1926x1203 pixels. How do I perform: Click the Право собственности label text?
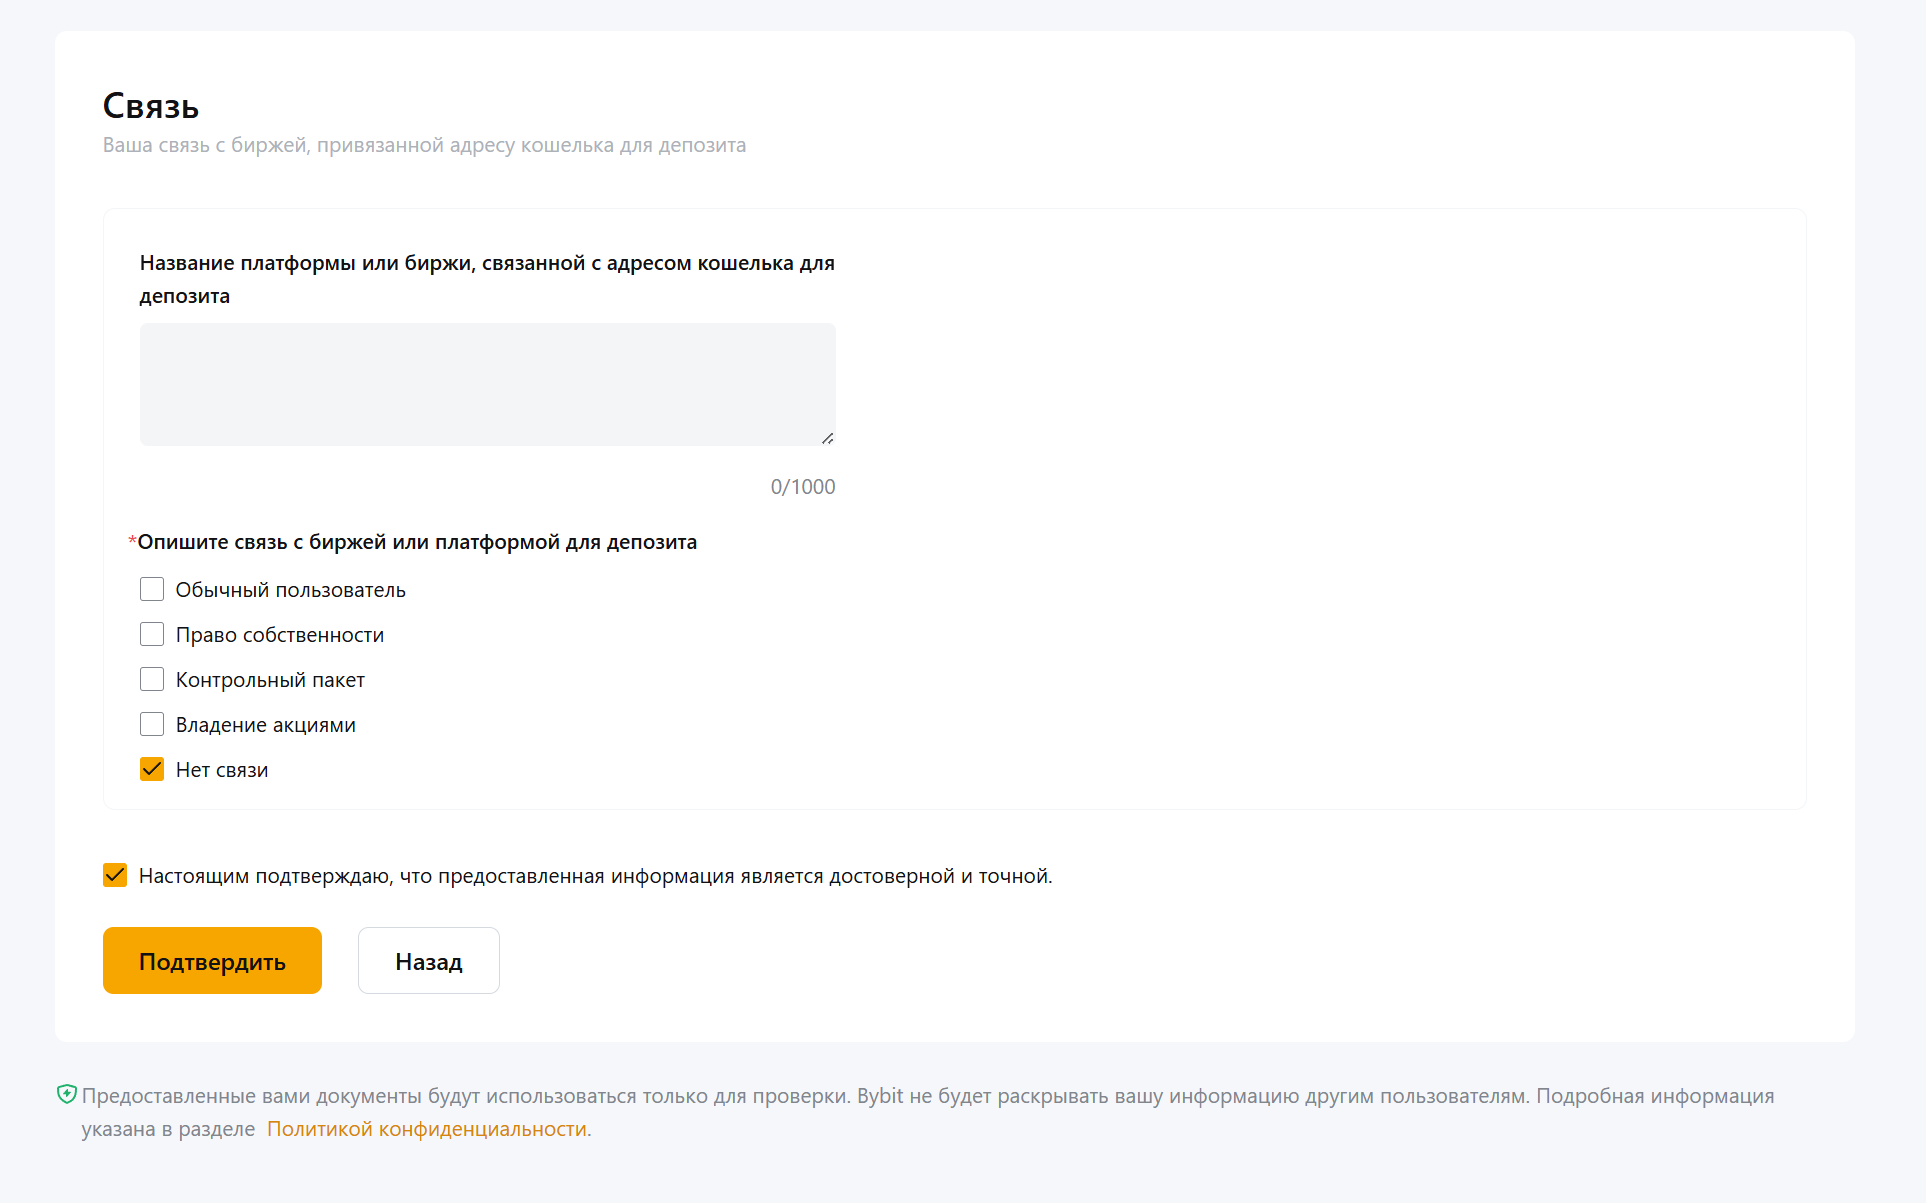tap(280, 635)
